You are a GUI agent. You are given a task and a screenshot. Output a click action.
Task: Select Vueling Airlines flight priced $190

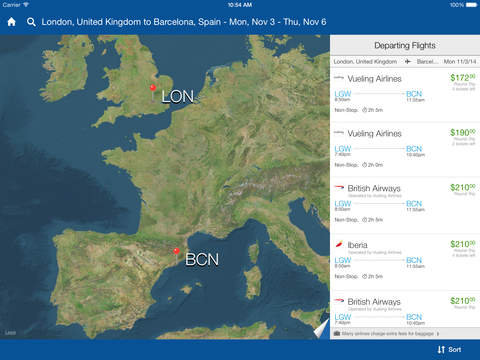click(405, 150)
